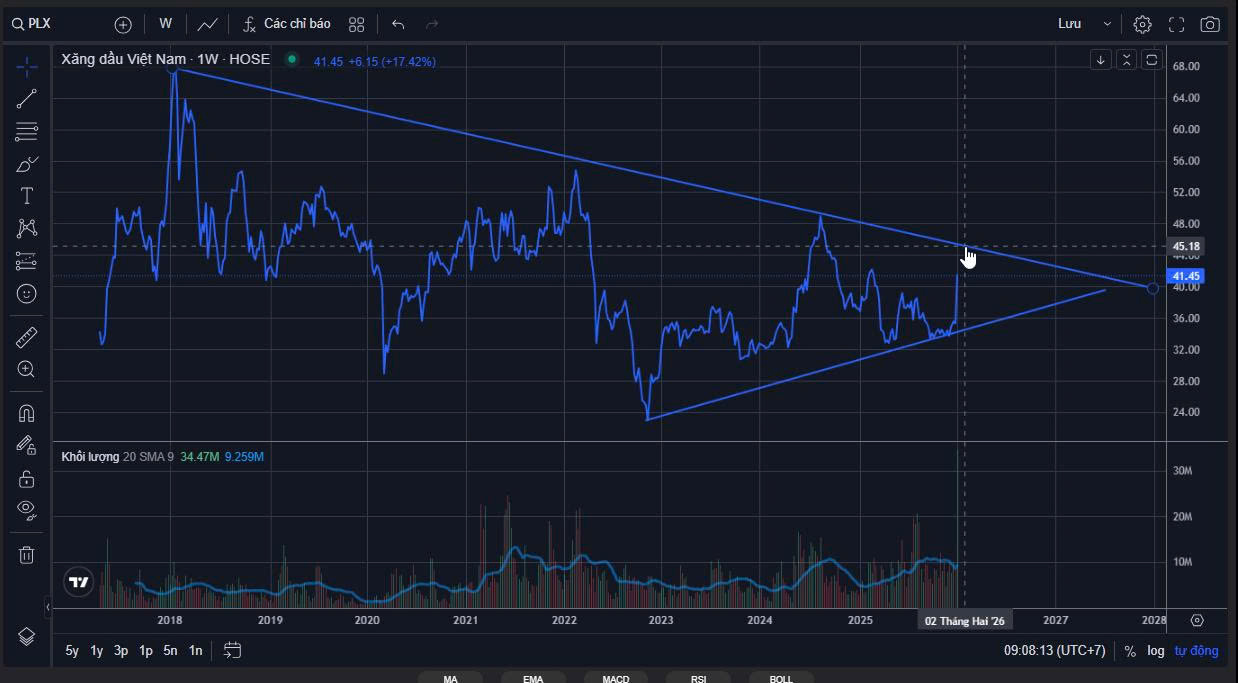Toggle lock all drawing tools

(27, 479)
